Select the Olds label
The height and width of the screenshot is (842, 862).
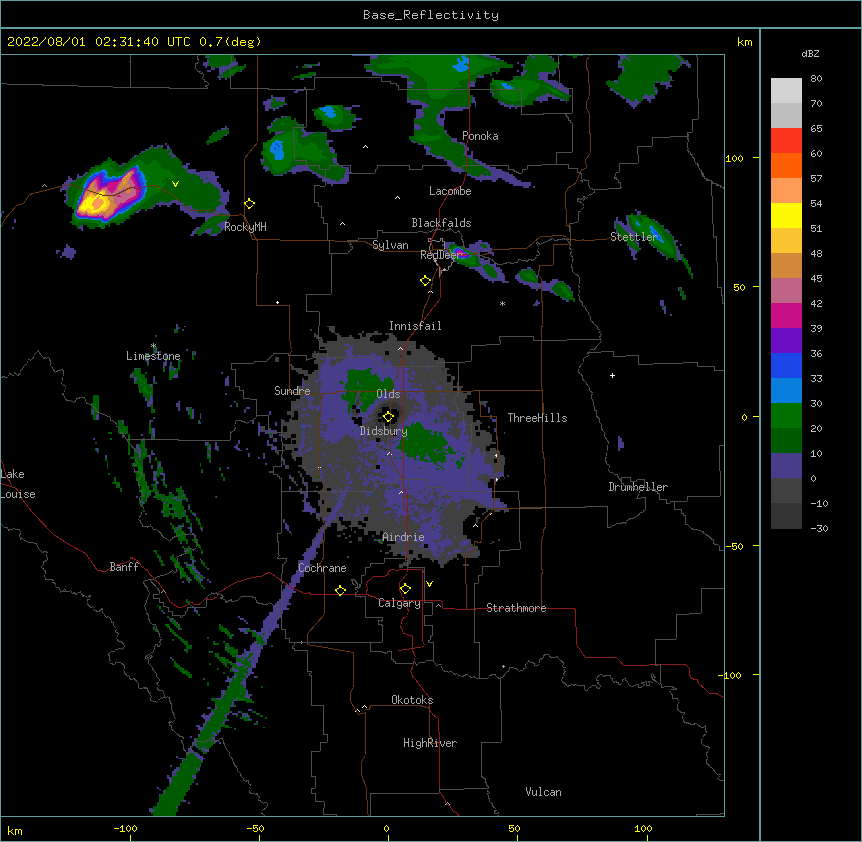388,394
